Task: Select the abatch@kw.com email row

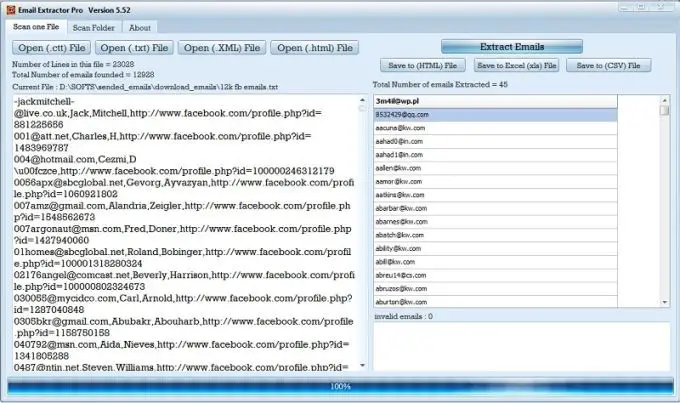Action: 495,236
